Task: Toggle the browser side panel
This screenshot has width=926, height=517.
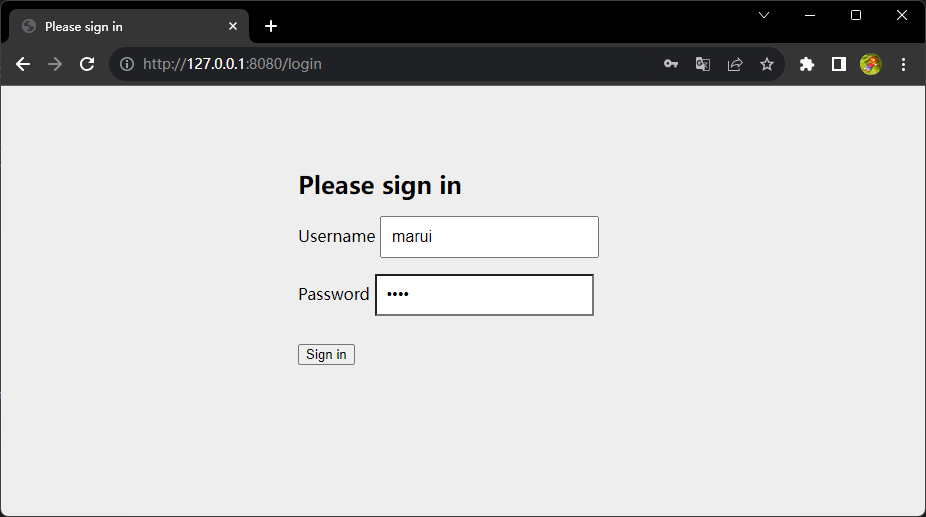Action: point(839,64)
